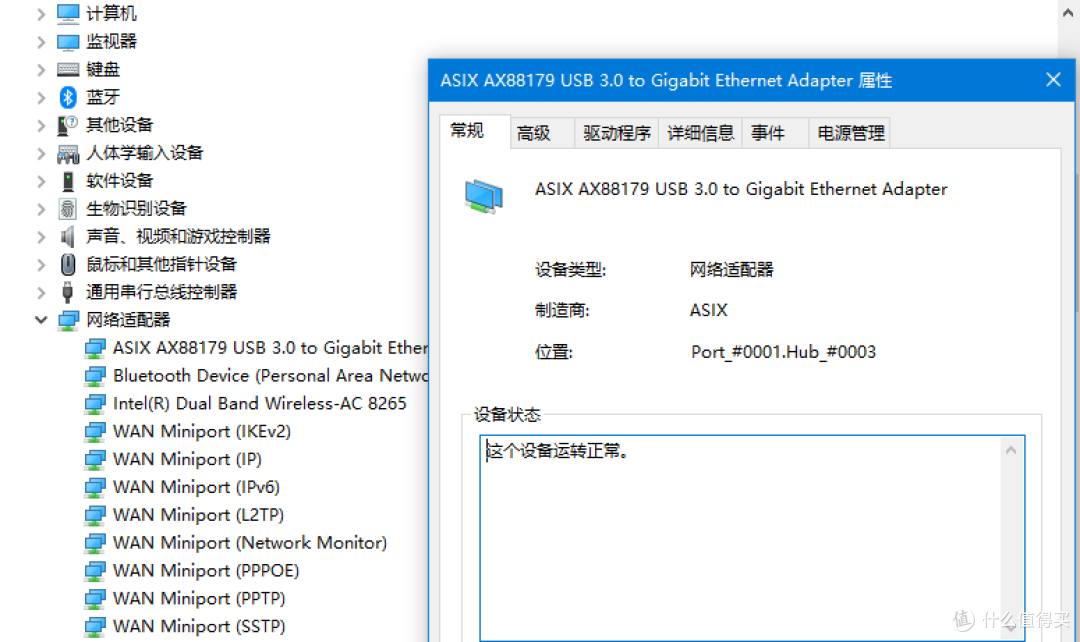Click the device name heading in the 常规 tab
Image resolution: width=1080 pixels, height=642 pixels.
click(x=741, y=189)
